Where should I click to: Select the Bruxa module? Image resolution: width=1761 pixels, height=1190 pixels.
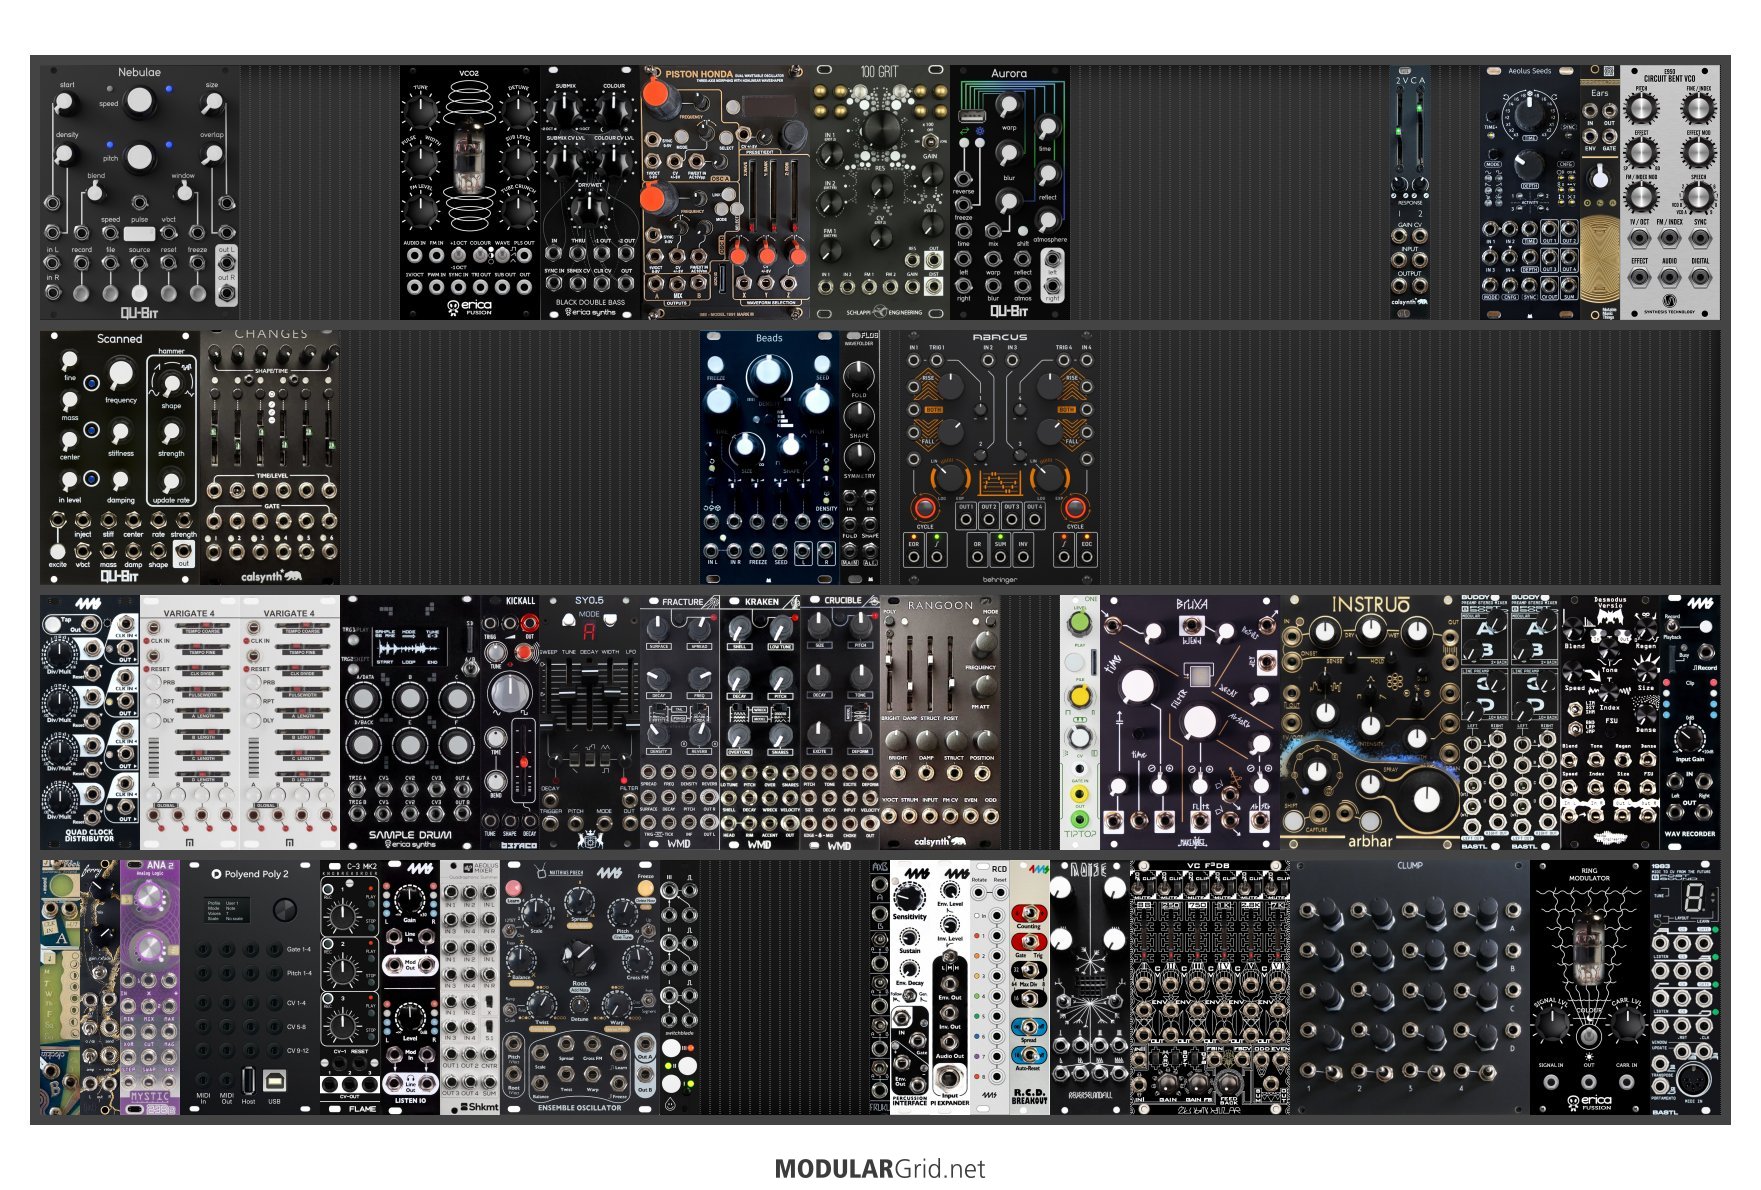click(x=1190, y=722)
